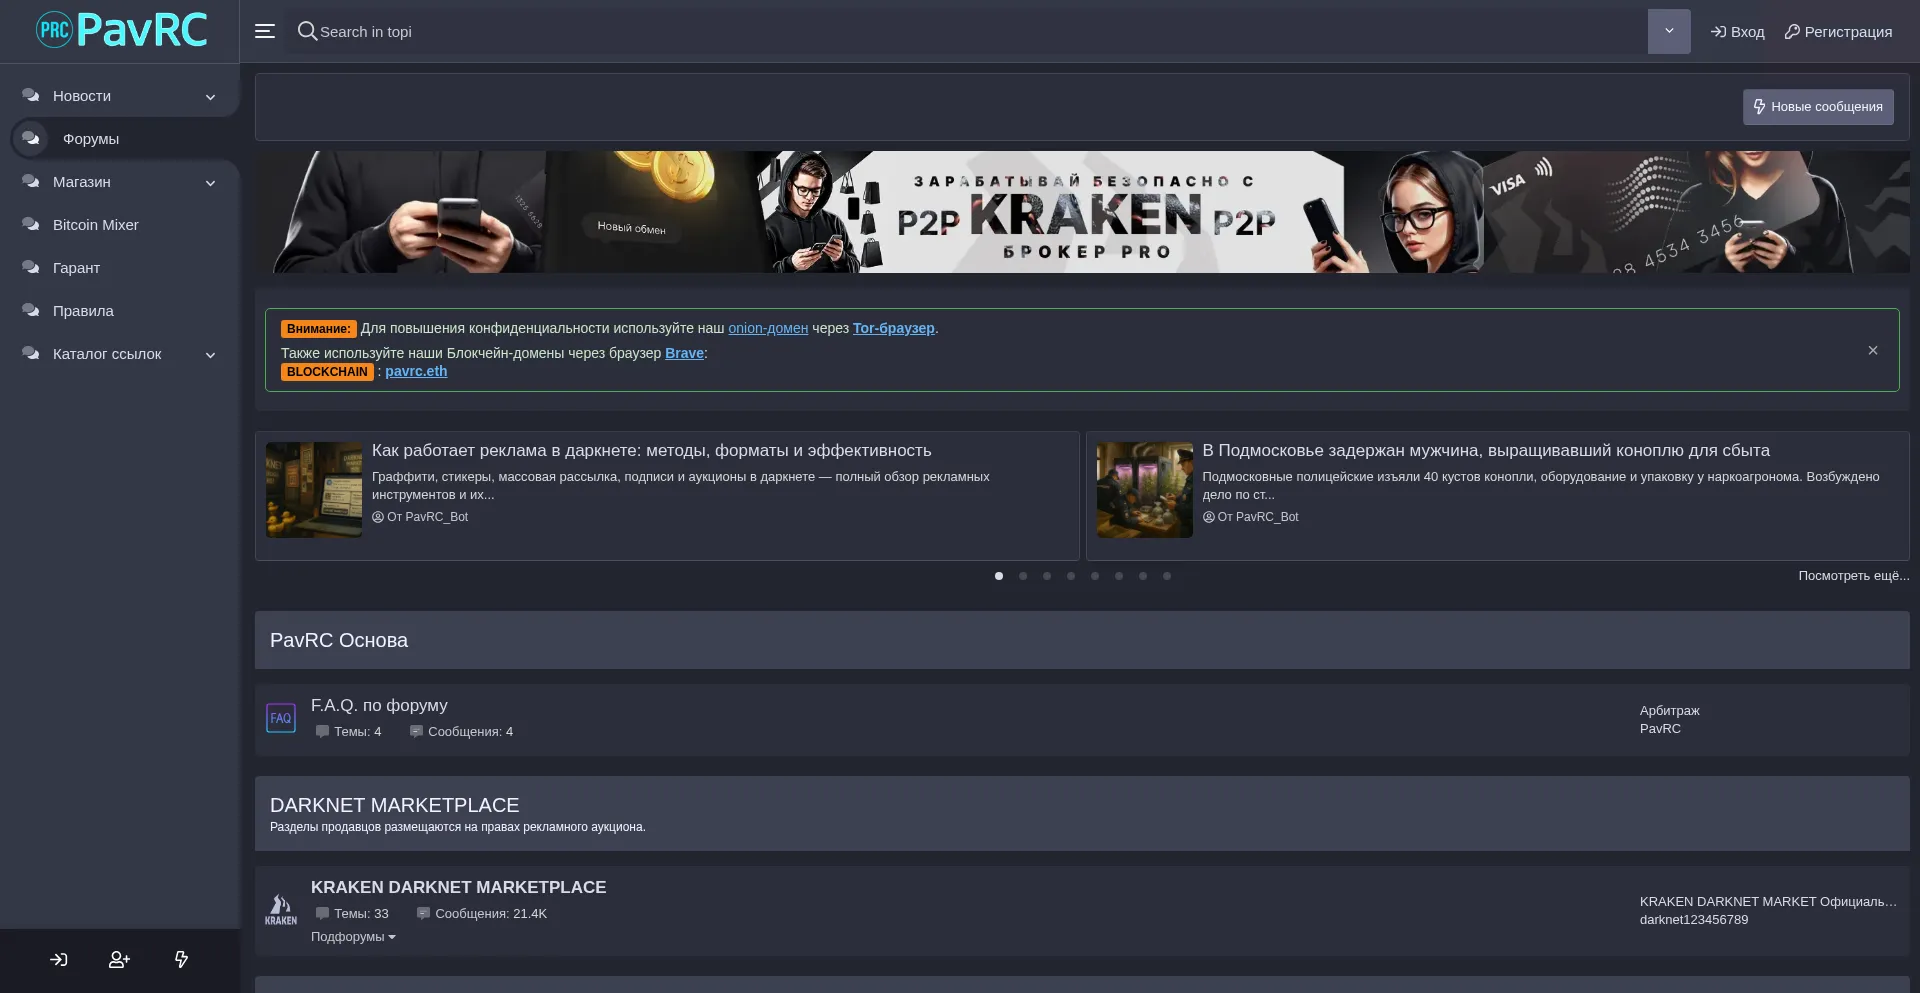This screenshot has width=1920, height=993.
Task: Click the Правила sidebar icon
Action: 31,311
